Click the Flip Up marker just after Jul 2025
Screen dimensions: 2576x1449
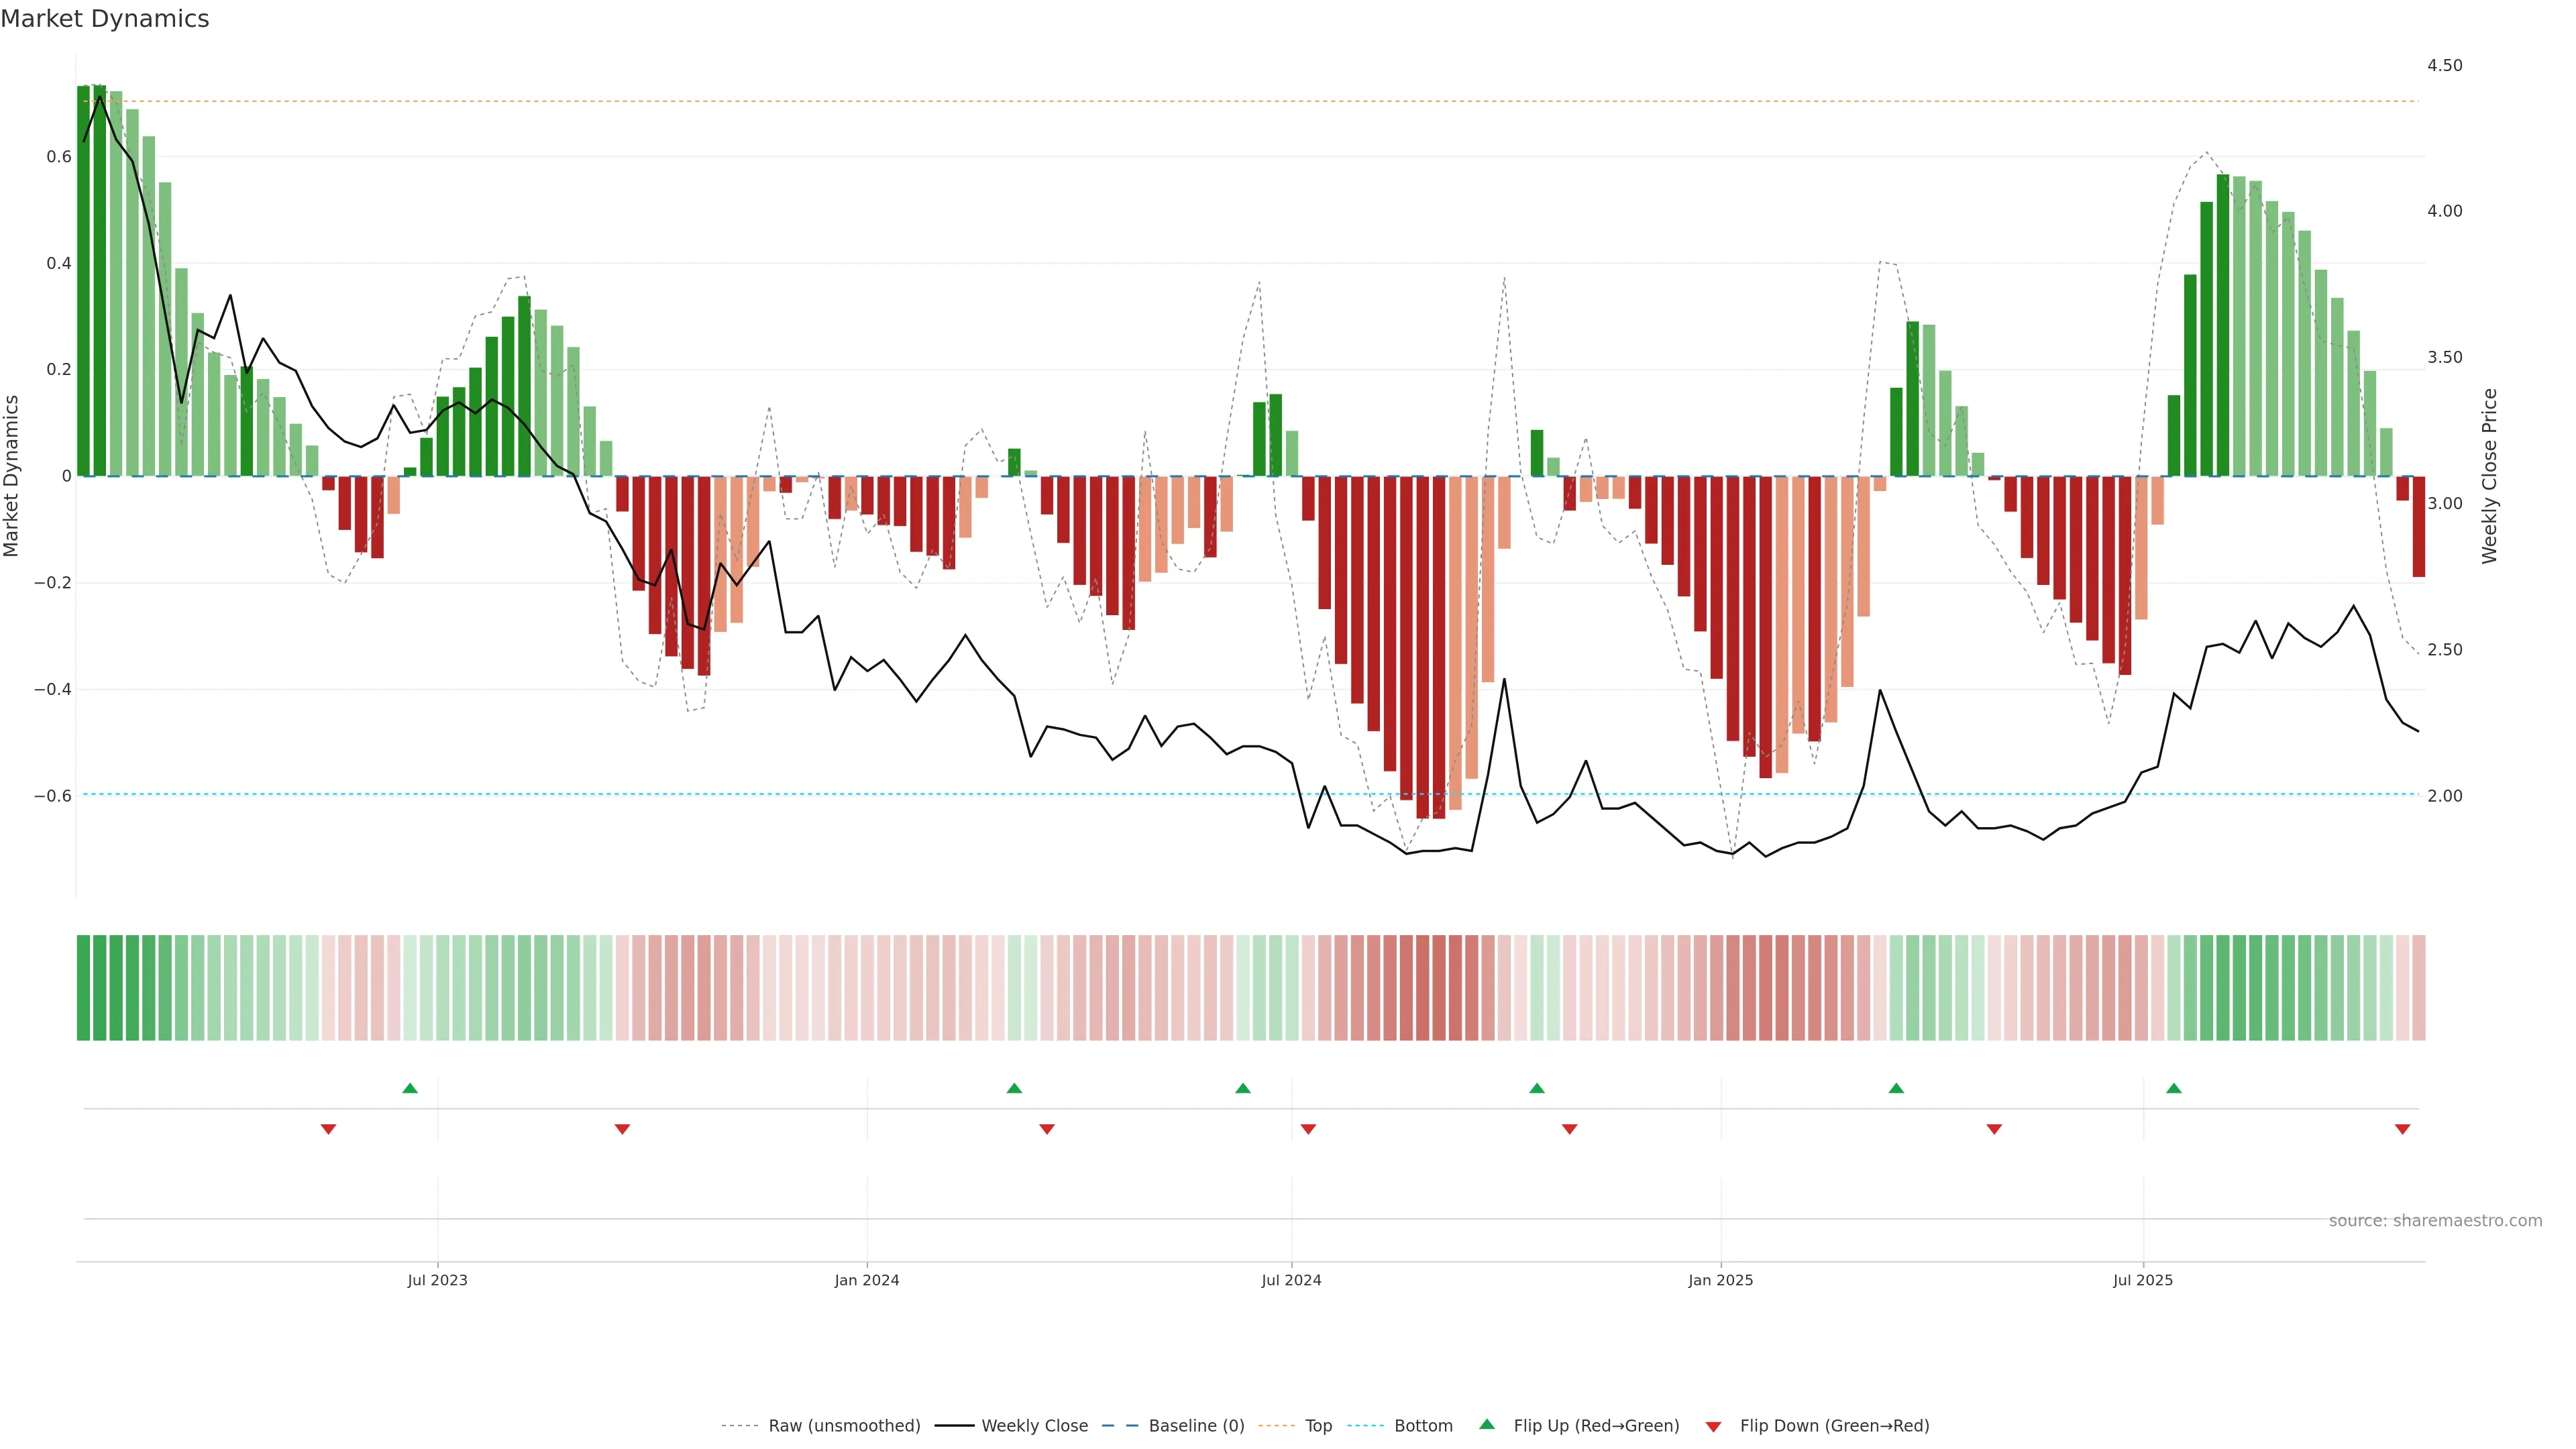[2174, 1088]
